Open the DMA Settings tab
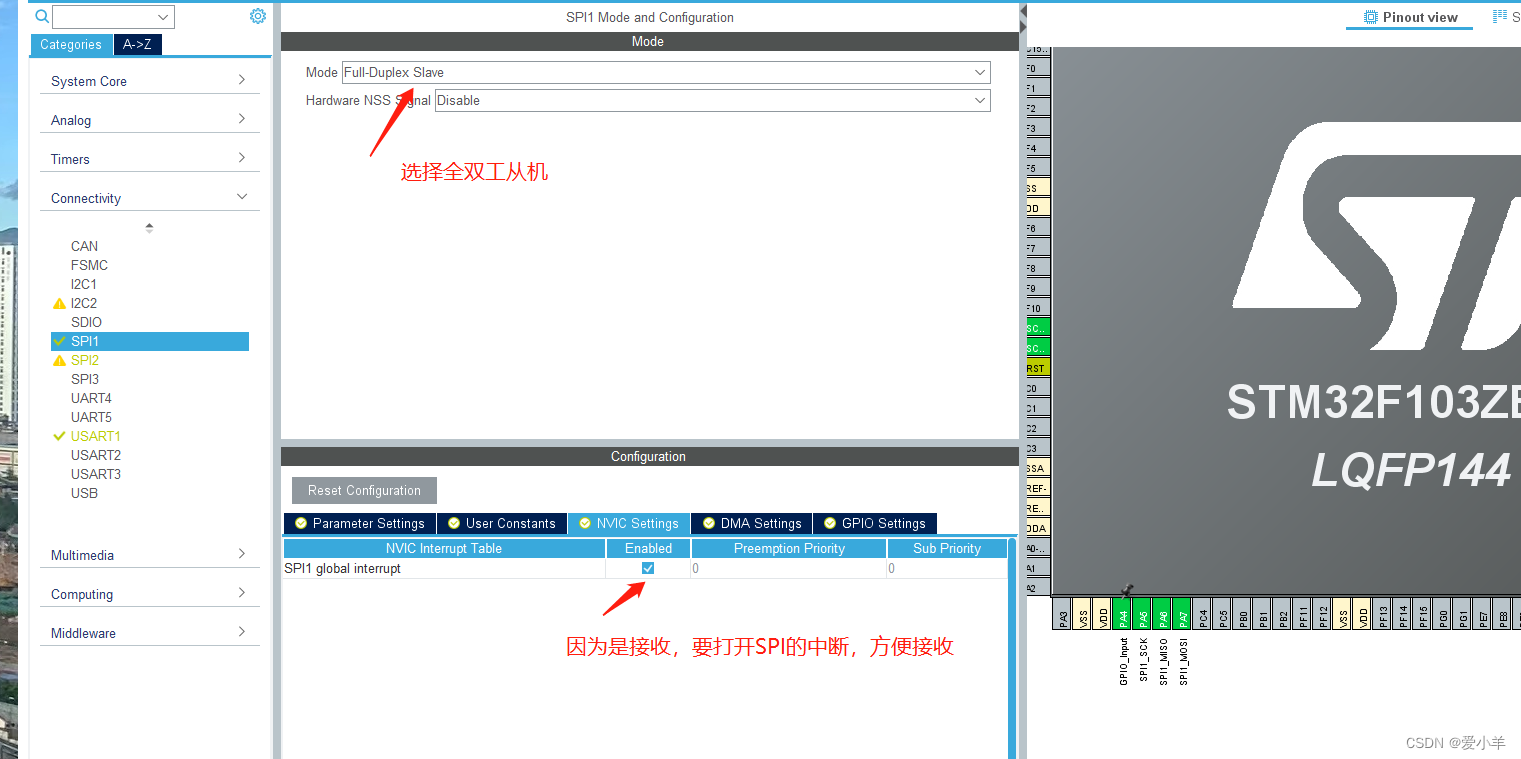 751,523
